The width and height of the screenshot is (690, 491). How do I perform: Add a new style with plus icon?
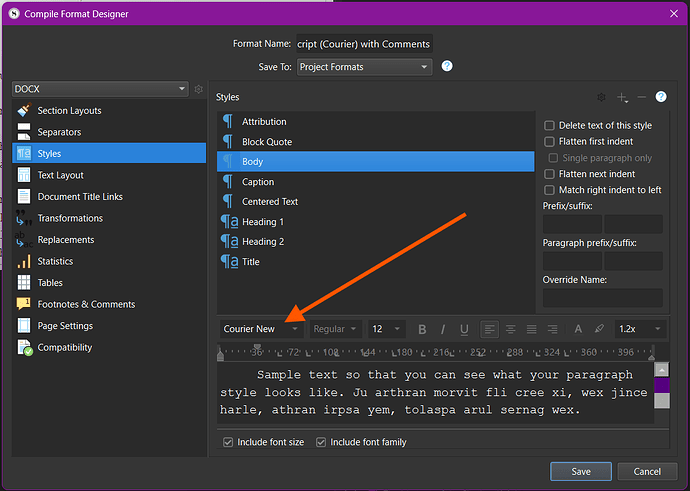(622, 97)
